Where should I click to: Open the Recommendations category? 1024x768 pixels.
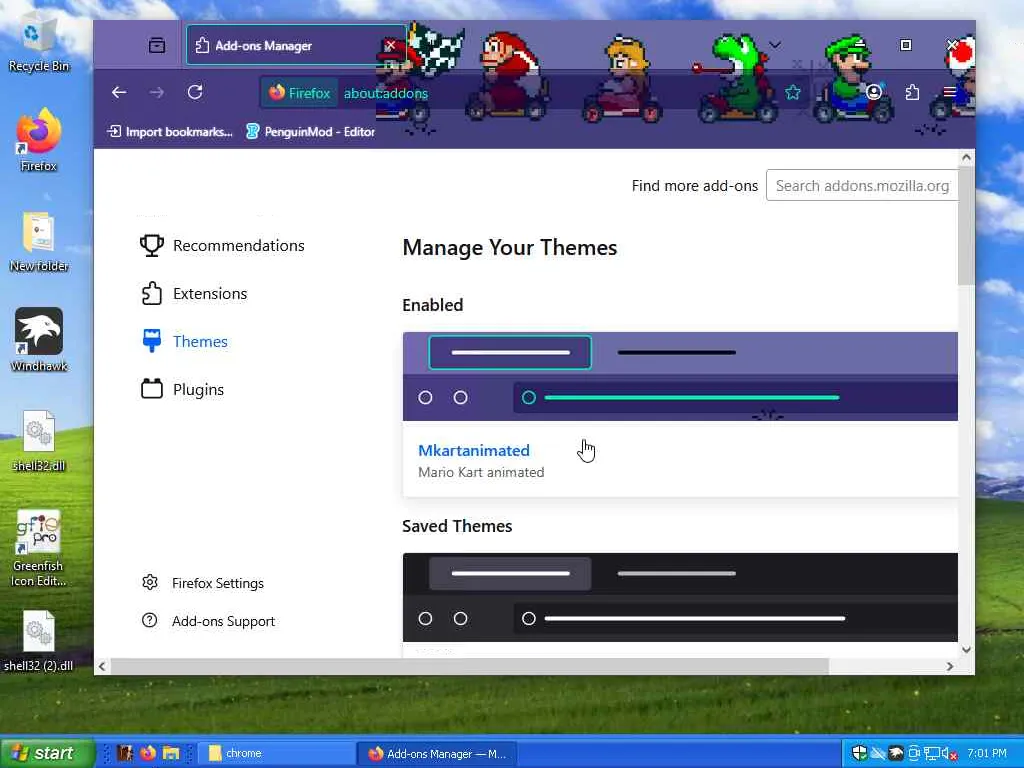pos(222,246)
